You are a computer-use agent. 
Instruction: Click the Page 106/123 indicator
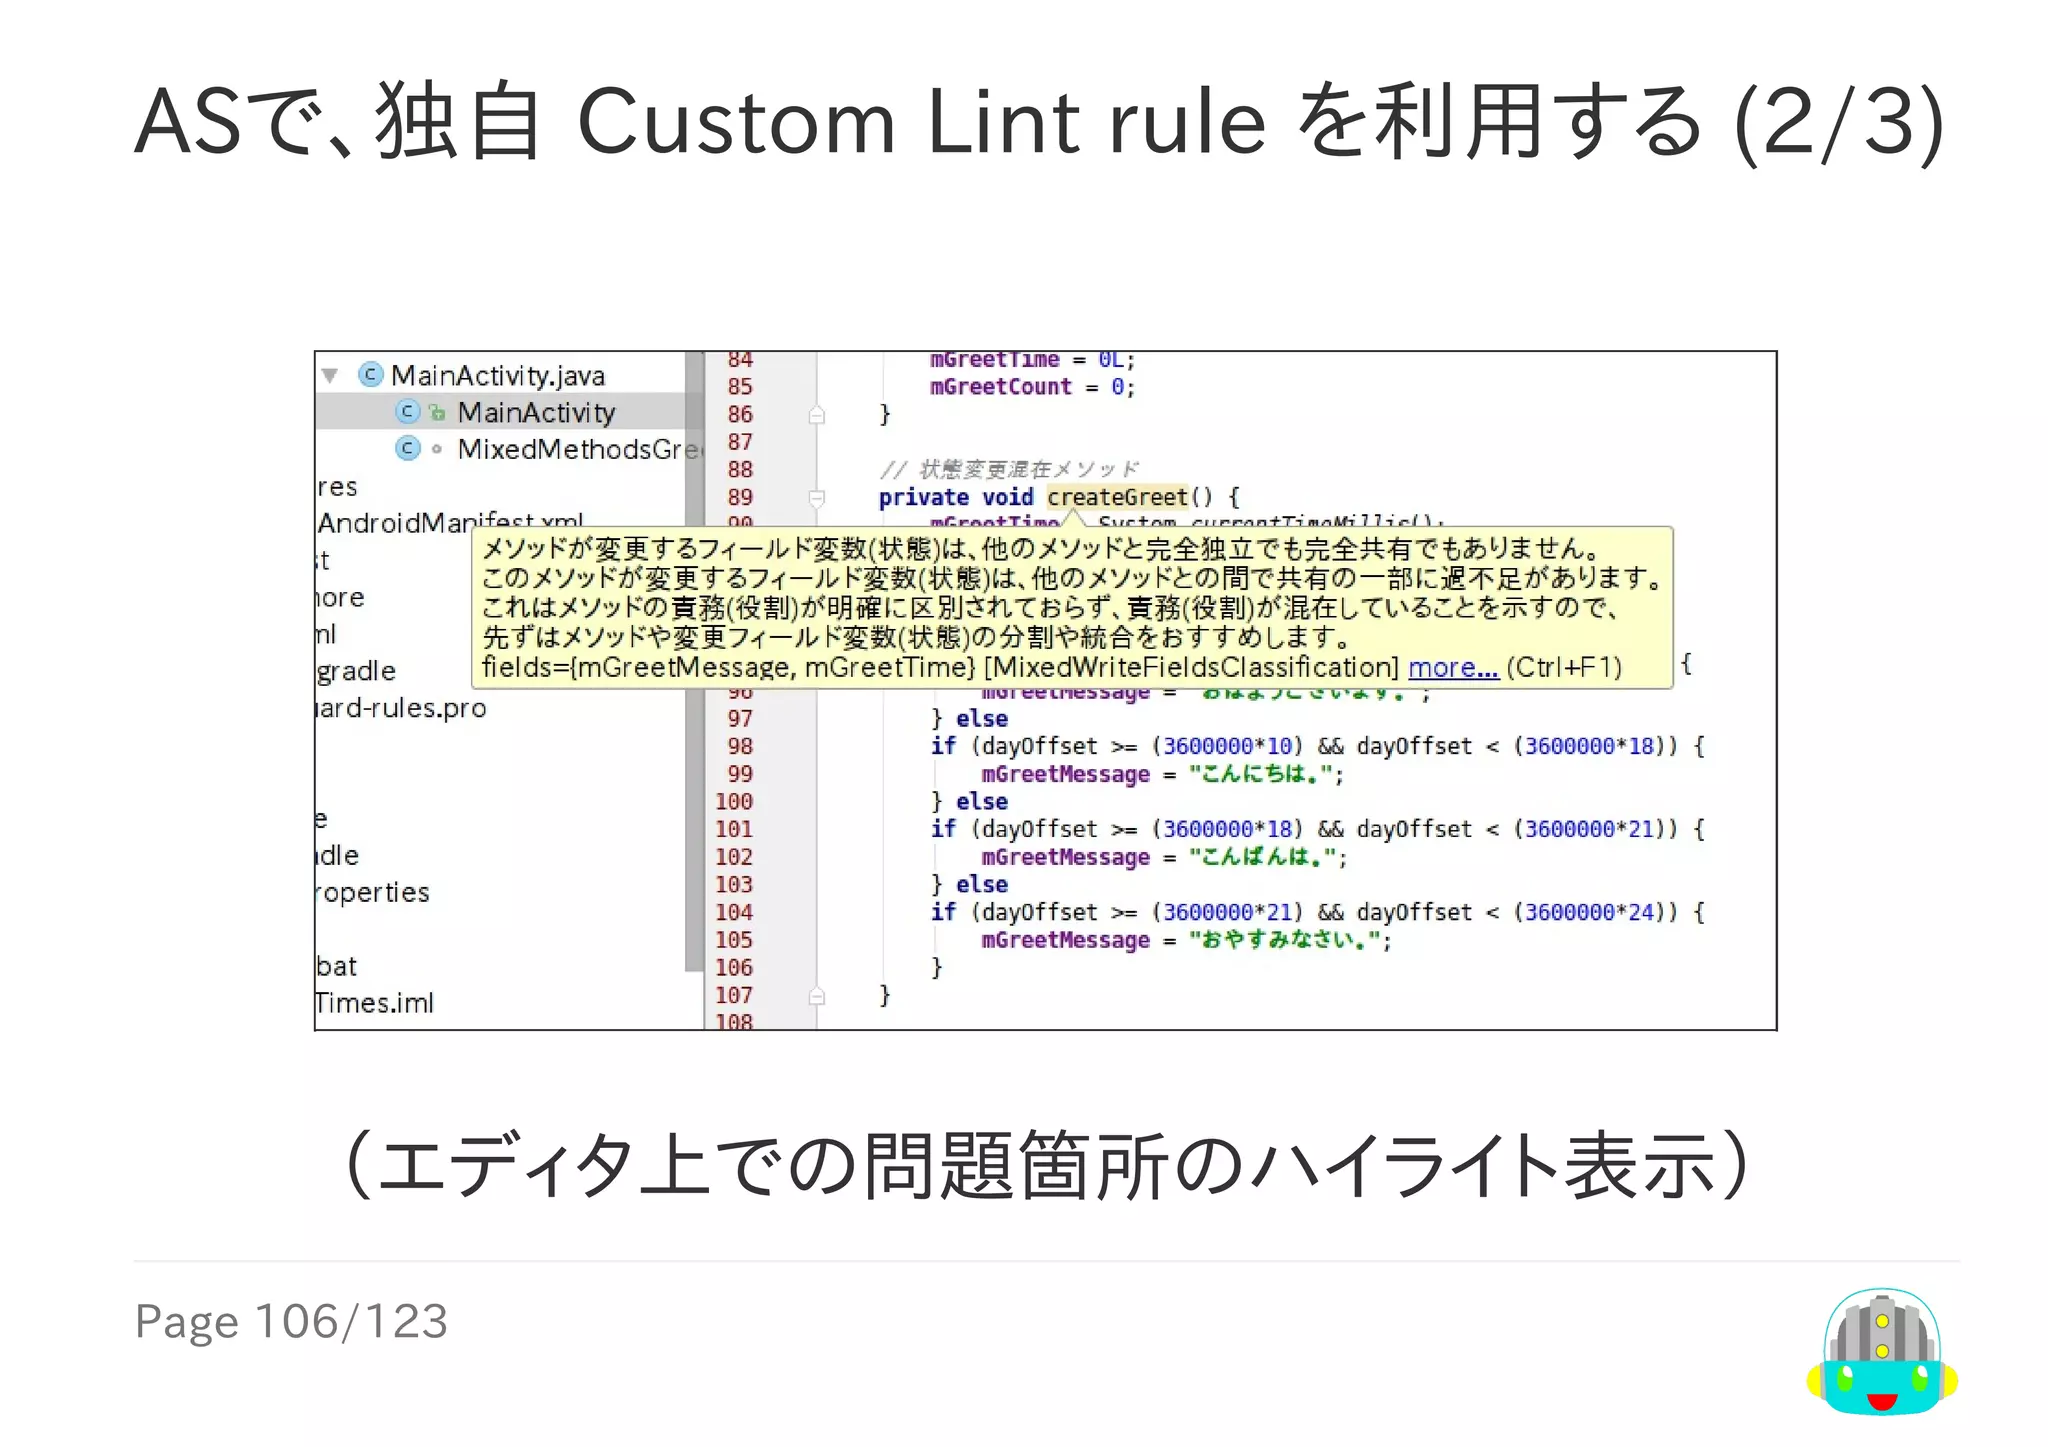coord(291,1322)
